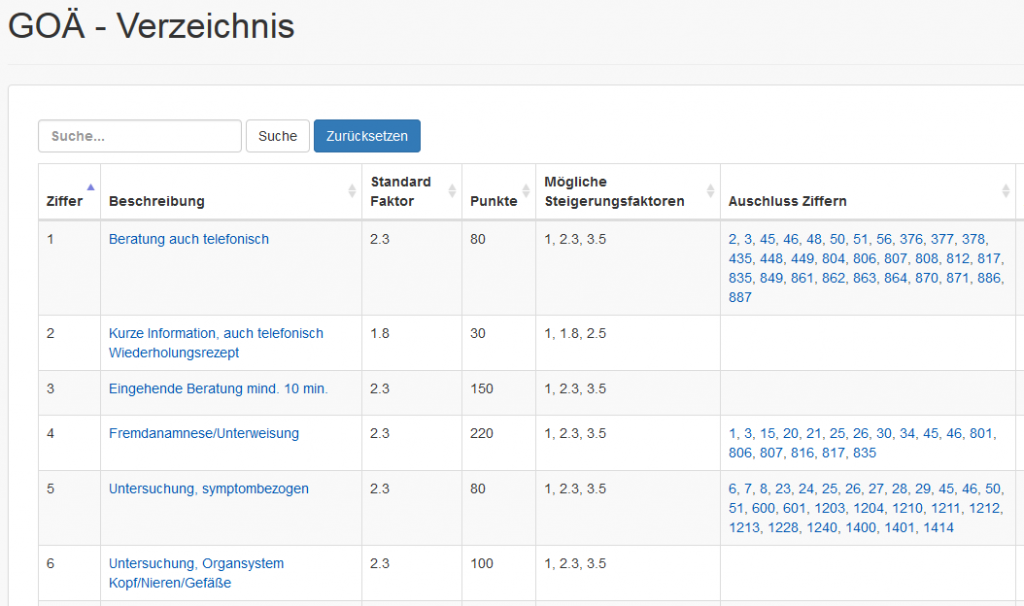Open Untersuchung, symptombezogen link

point(208,489)
